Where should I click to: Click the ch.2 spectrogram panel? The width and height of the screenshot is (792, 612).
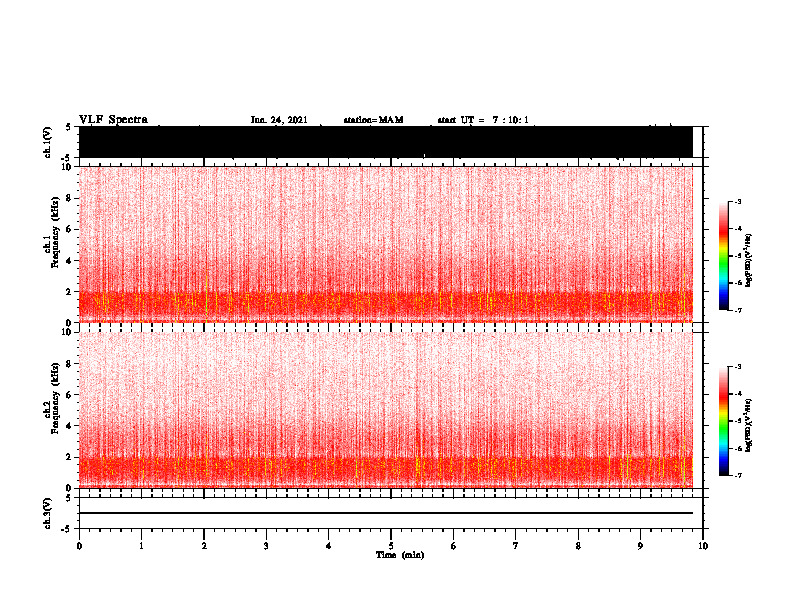(386, 410)
